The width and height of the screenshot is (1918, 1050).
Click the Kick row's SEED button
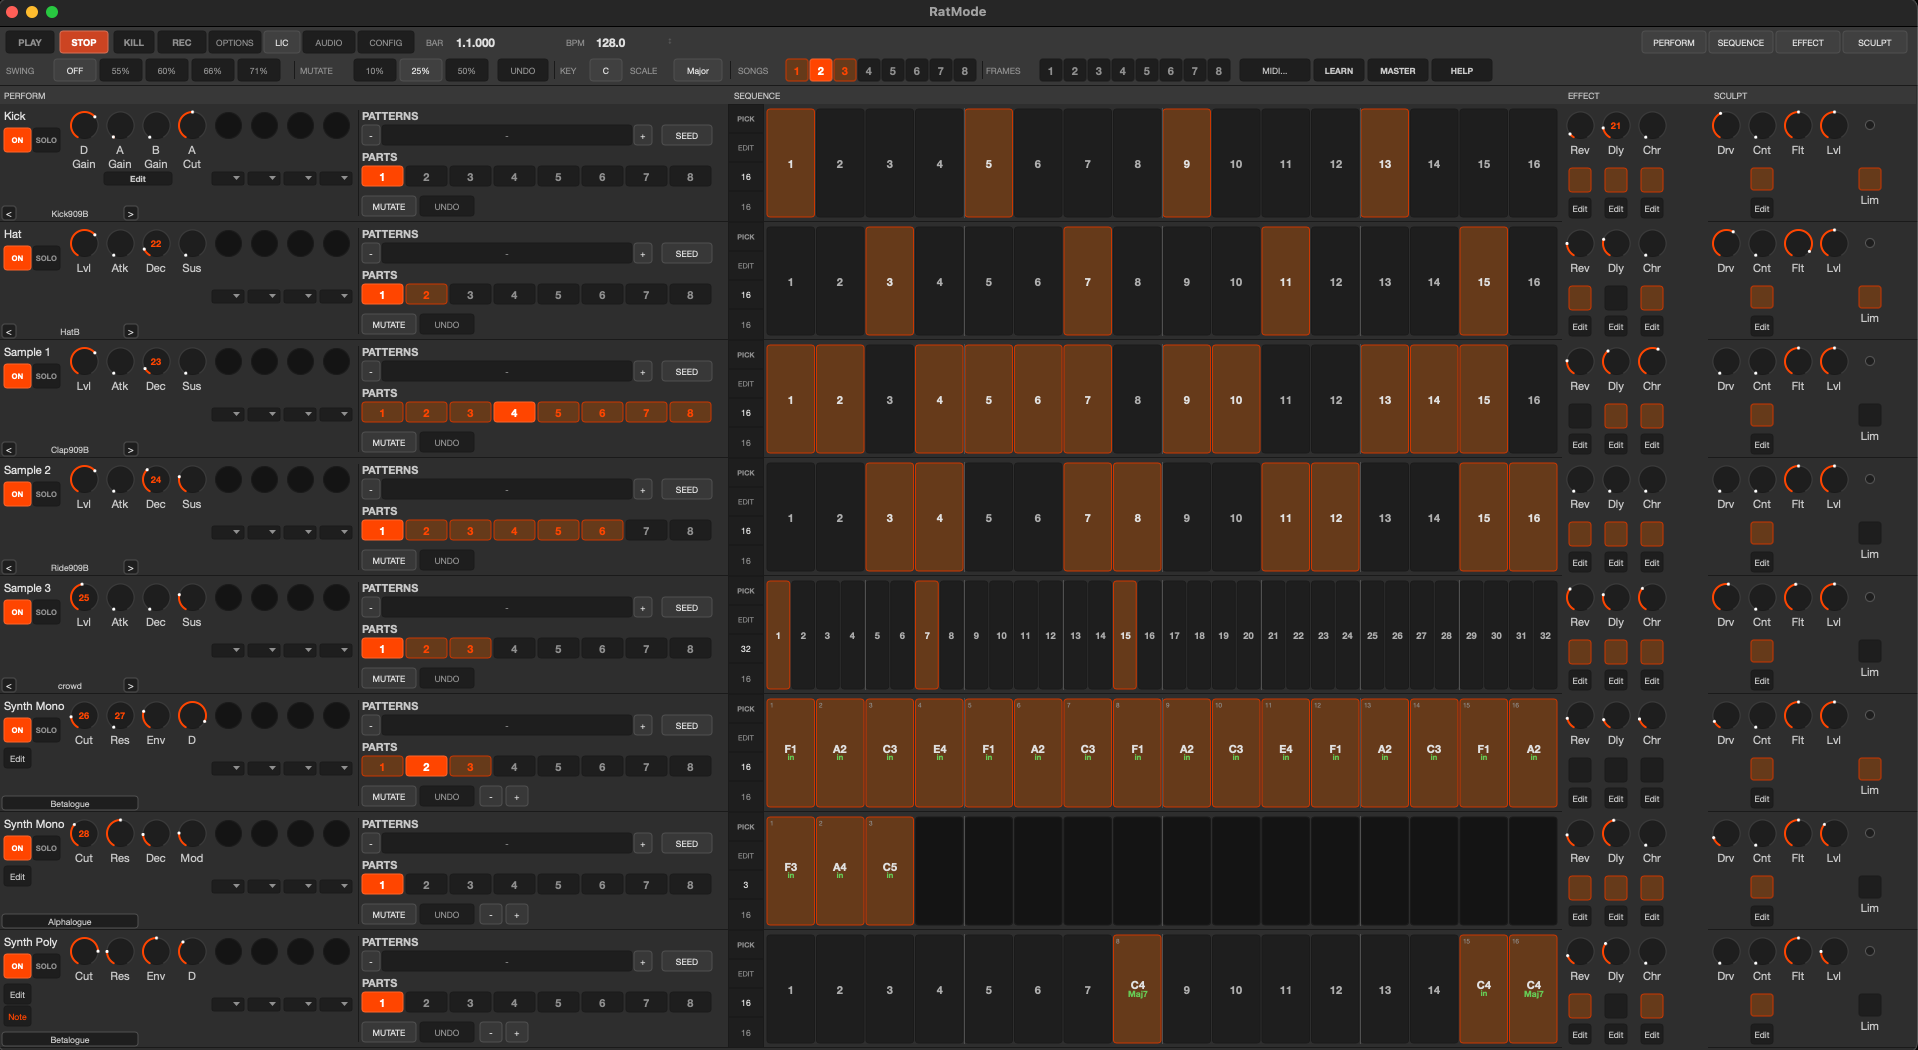687,136
